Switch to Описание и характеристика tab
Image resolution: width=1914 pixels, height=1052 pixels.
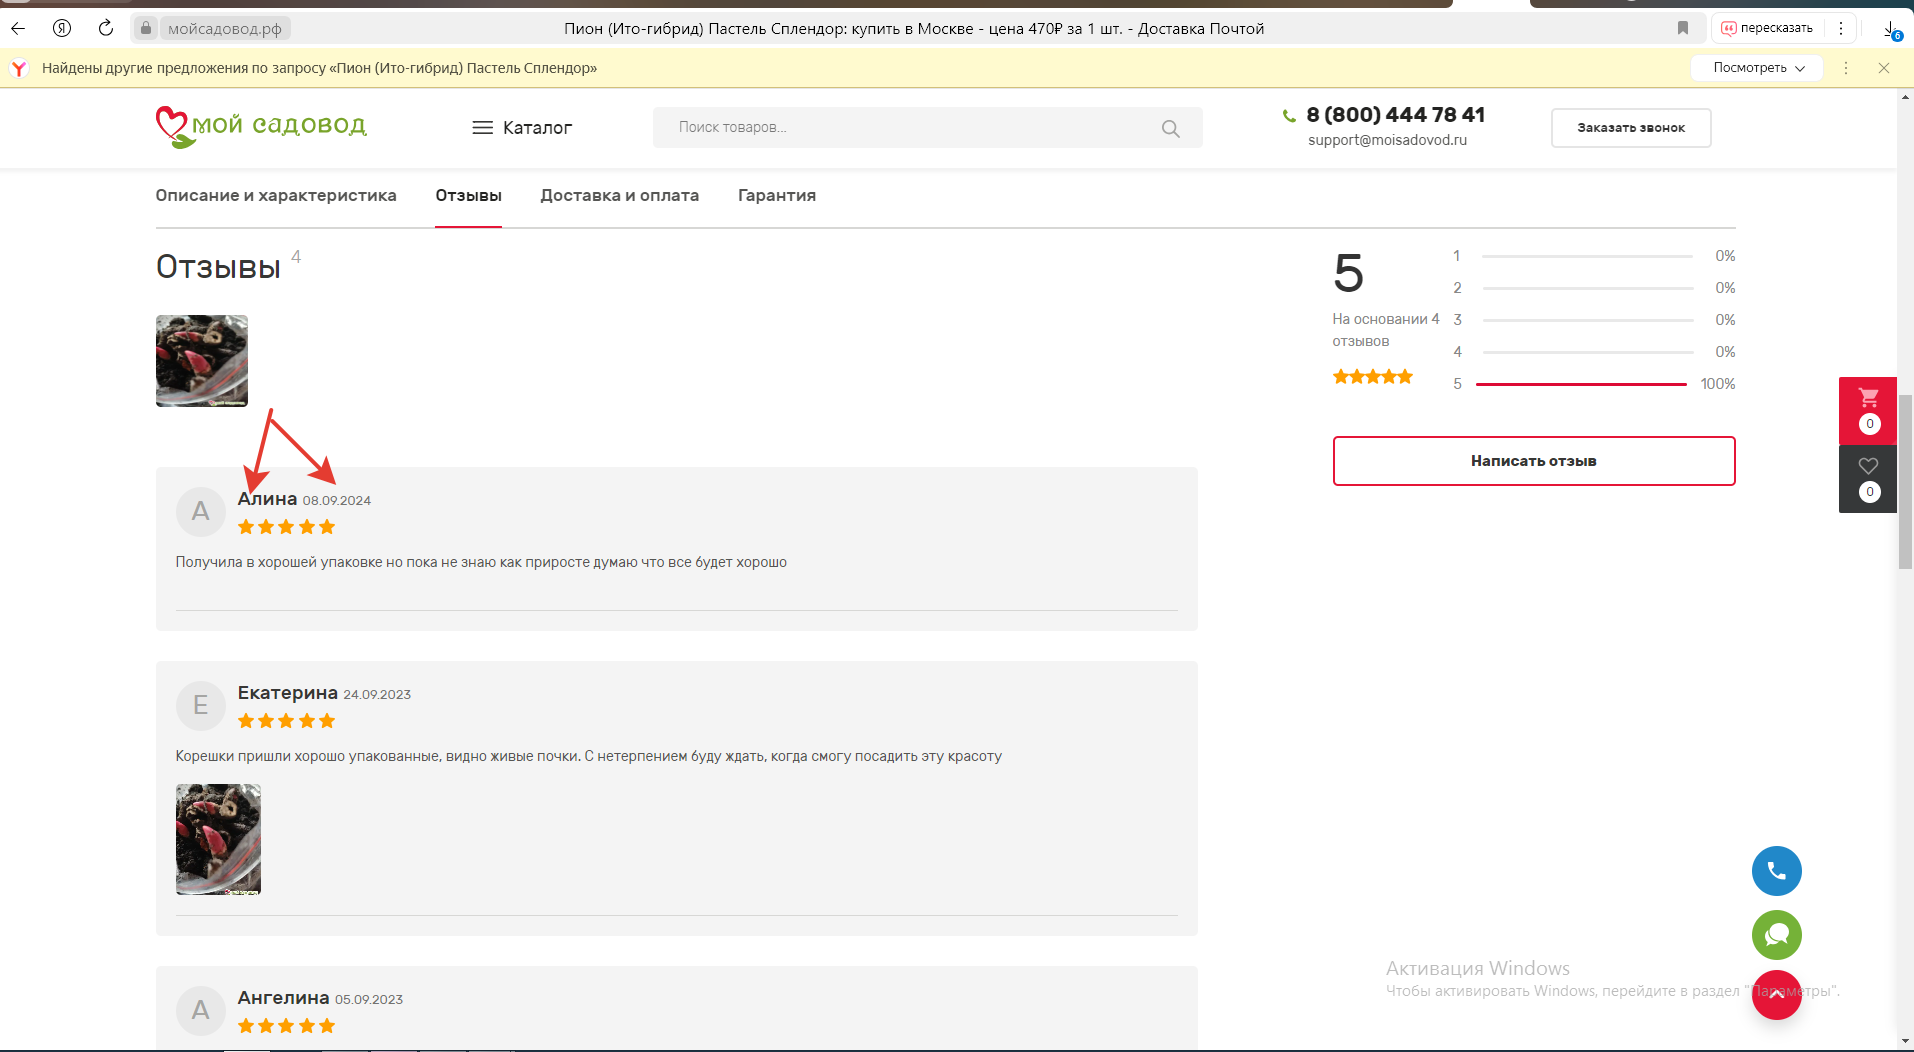pos(276,196)
